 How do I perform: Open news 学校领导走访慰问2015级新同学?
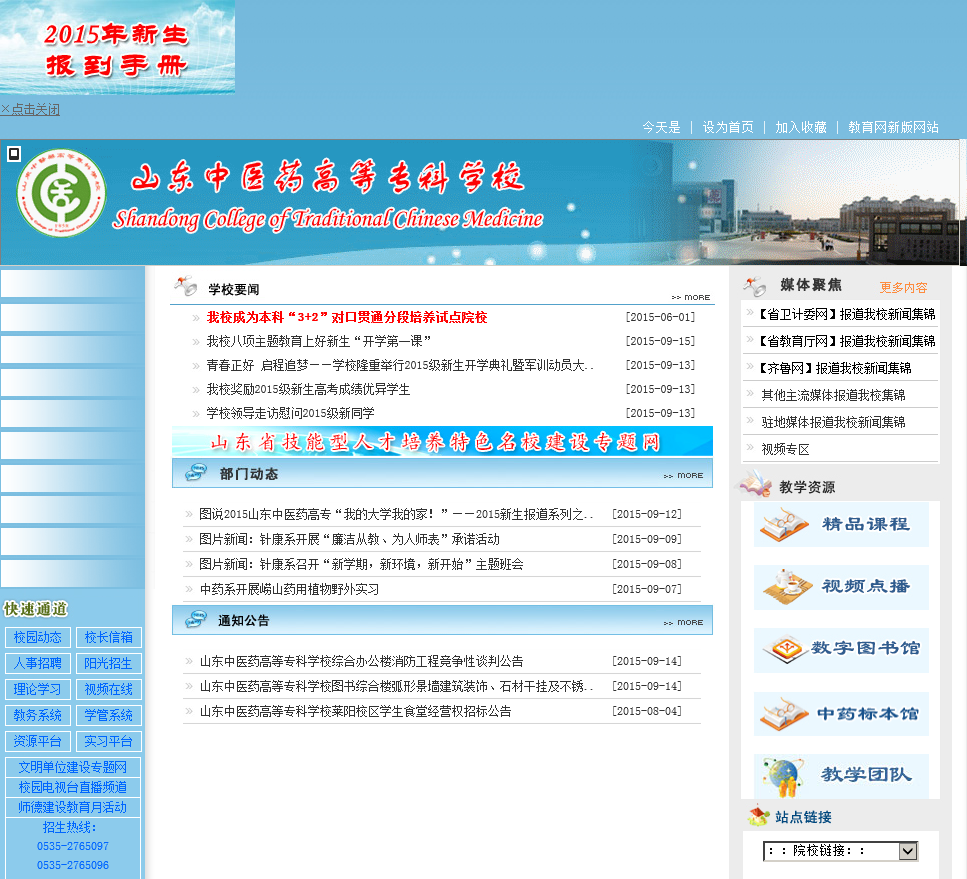coord(290,413)
